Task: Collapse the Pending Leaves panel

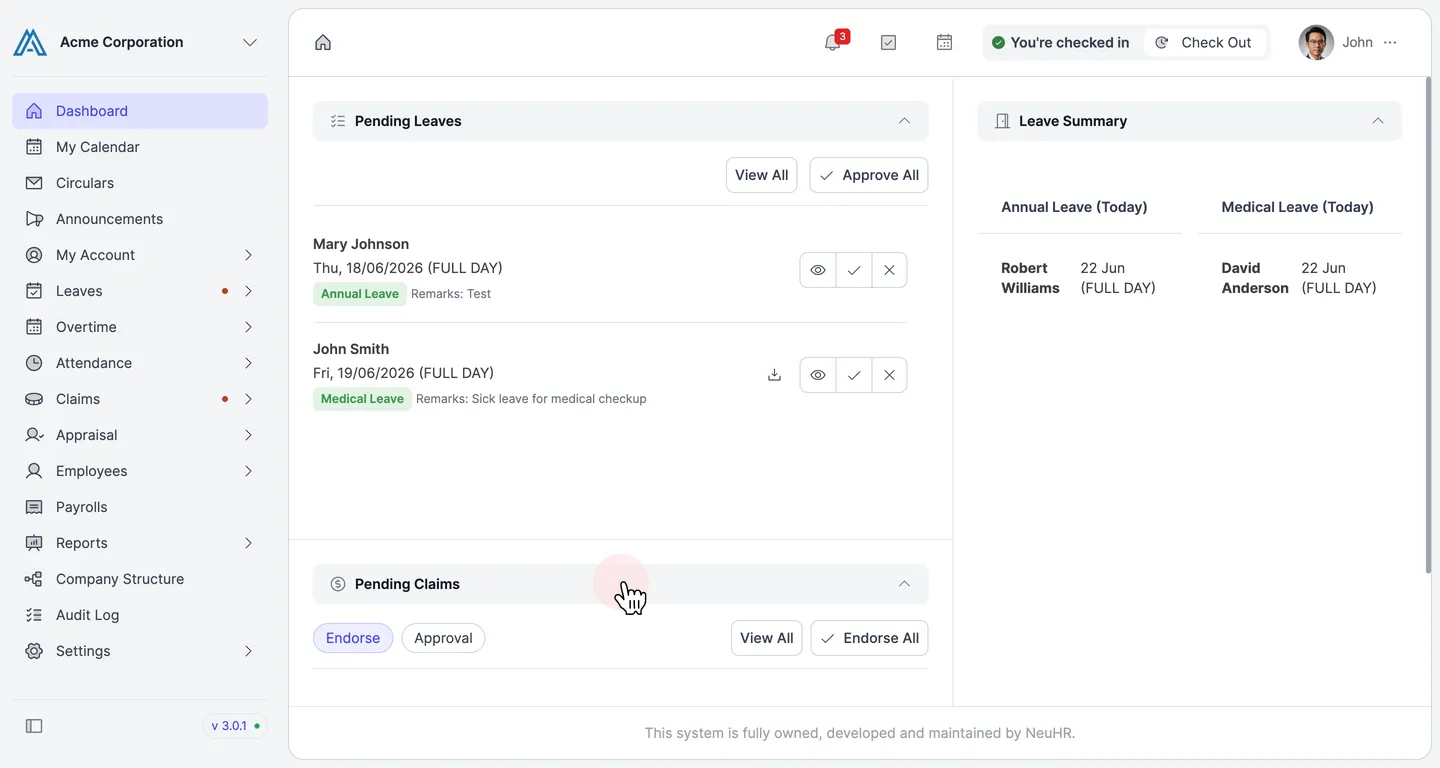Action: click(x=904, y=121)
